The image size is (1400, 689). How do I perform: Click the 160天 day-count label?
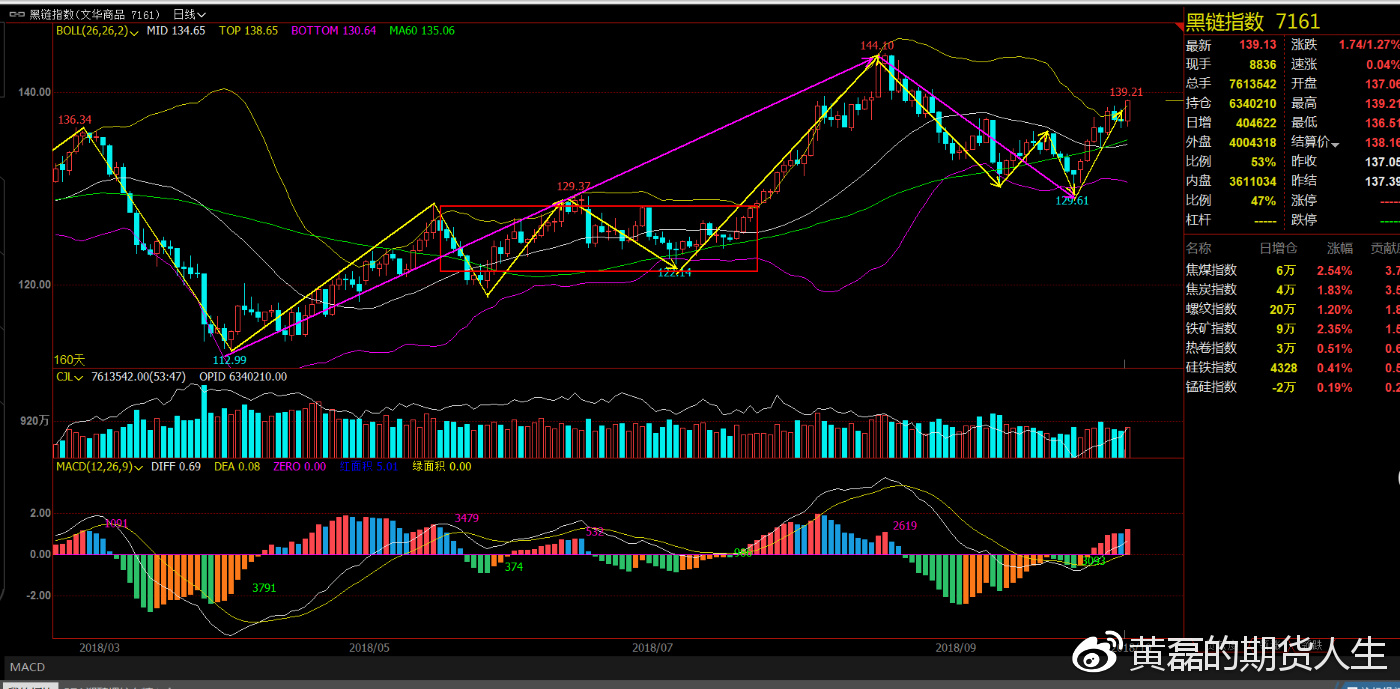[x=70, y=359]
